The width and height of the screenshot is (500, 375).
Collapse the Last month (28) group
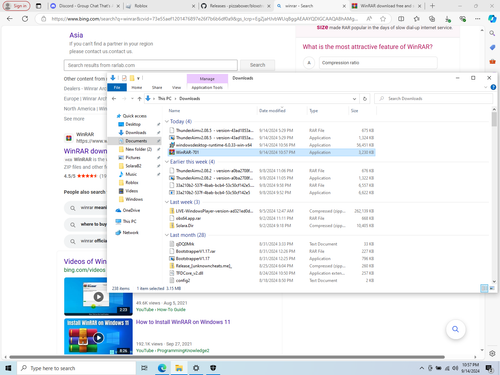[x=167, y=235]
